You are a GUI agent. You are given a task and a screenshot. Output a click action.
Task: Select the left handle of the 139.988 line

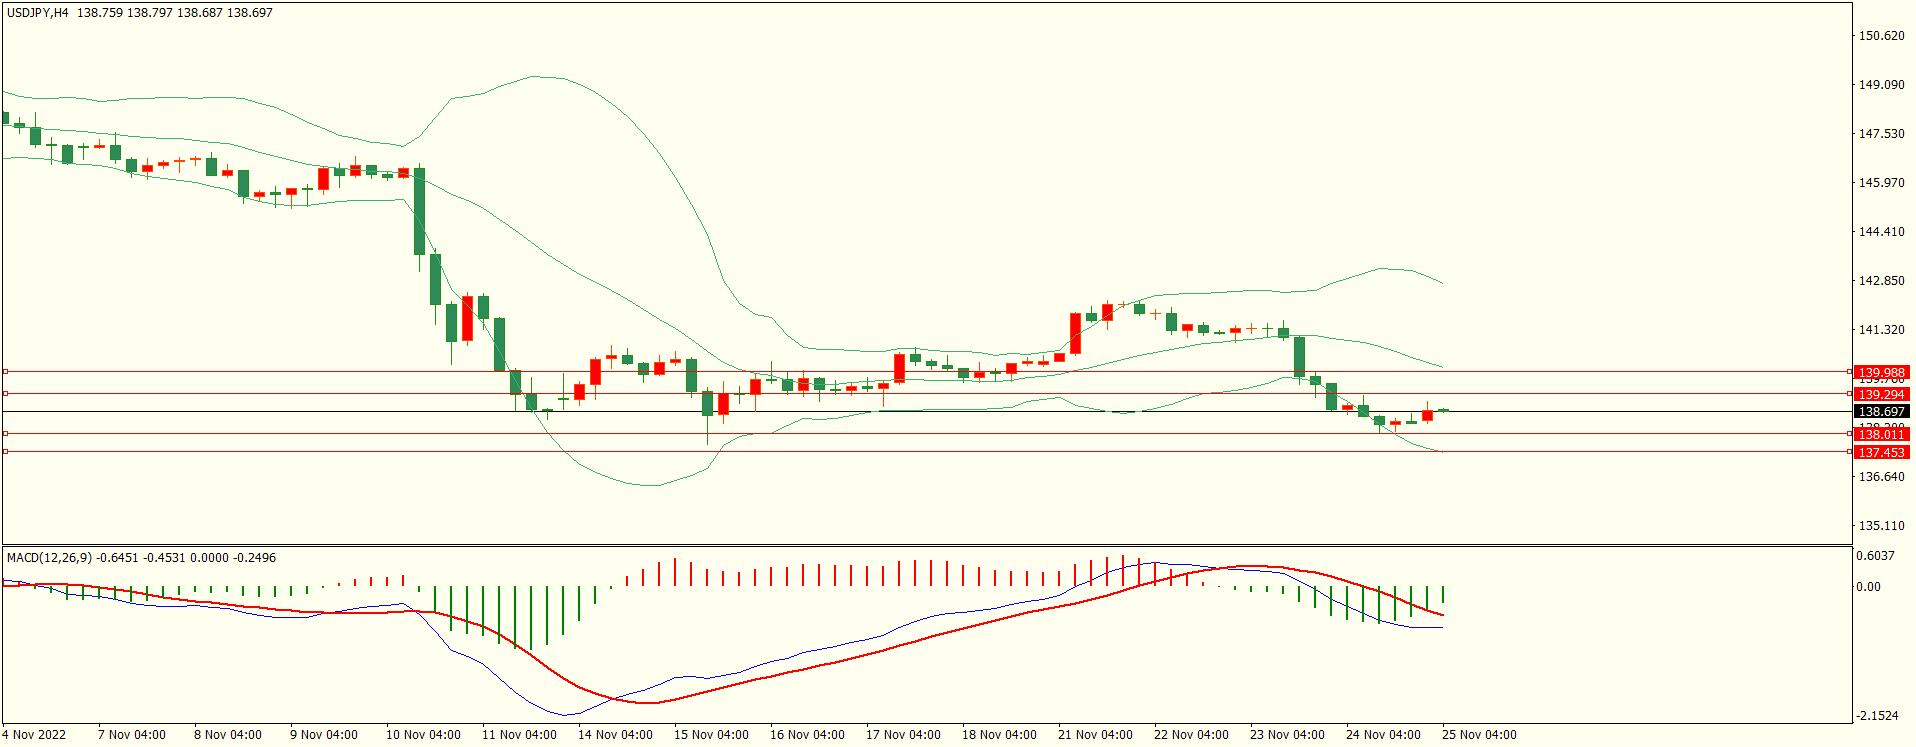tap(5, 371)
